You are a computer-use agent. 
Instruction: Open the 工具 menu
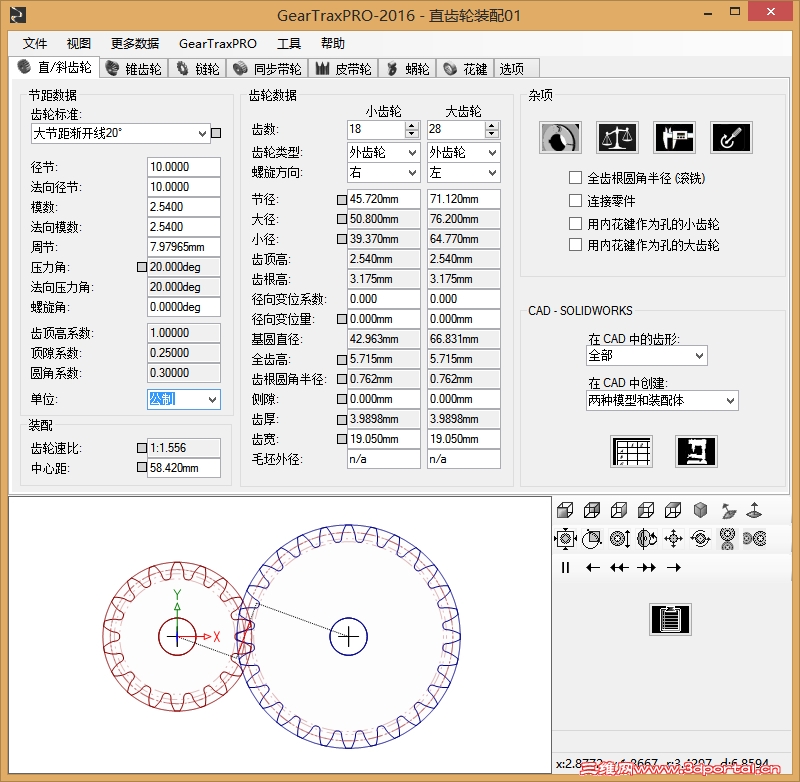click(289, 44)
